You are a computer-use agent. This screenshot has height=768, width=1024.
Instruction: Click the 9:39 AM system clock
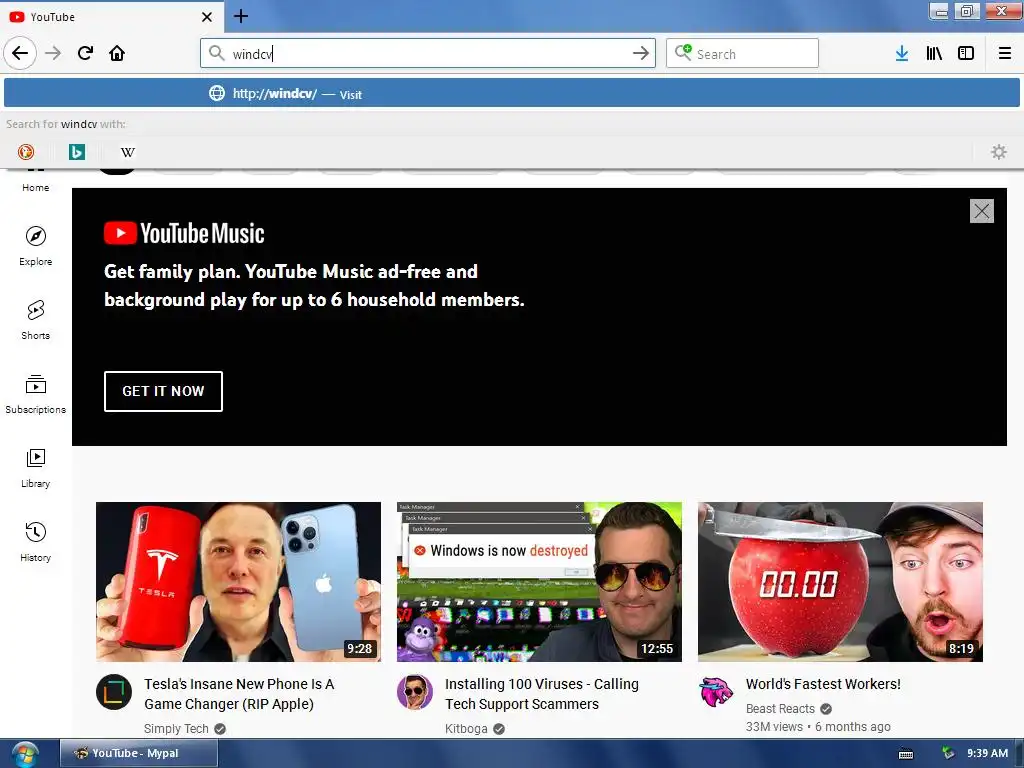(987, 753)
